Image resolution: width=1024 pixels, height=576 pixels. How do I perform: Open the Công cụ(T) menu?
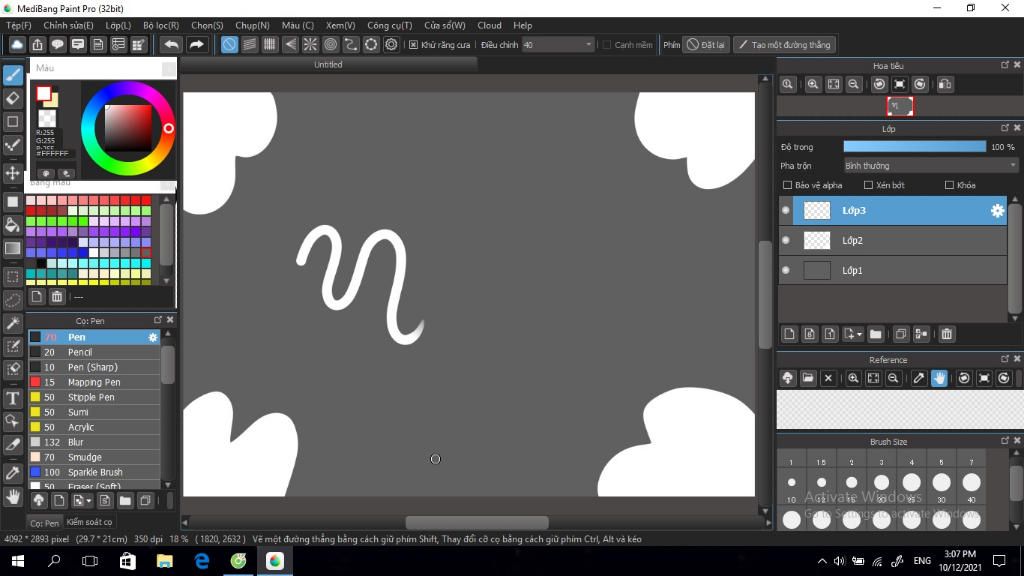click(x=389, y=25)
